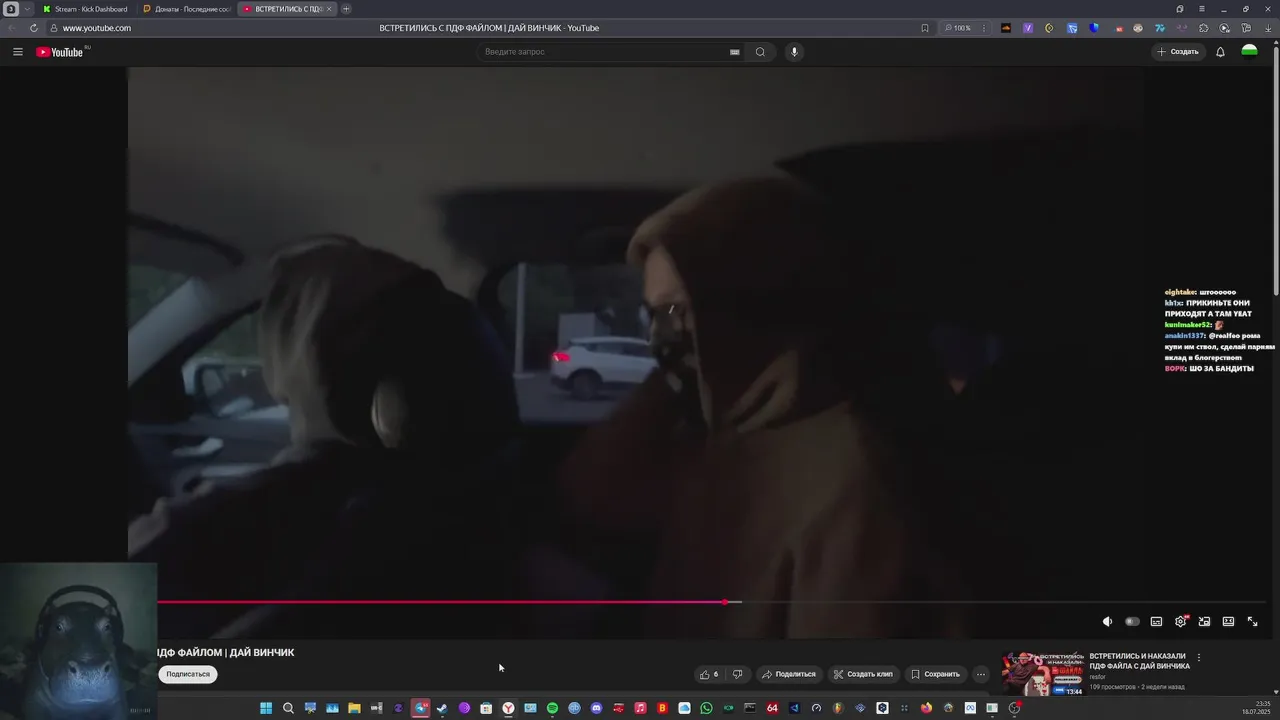The height and width of the screenshot is (720, 1280).
Task: Switch to miniplayer mode
Action: [x=1204, y=622]
